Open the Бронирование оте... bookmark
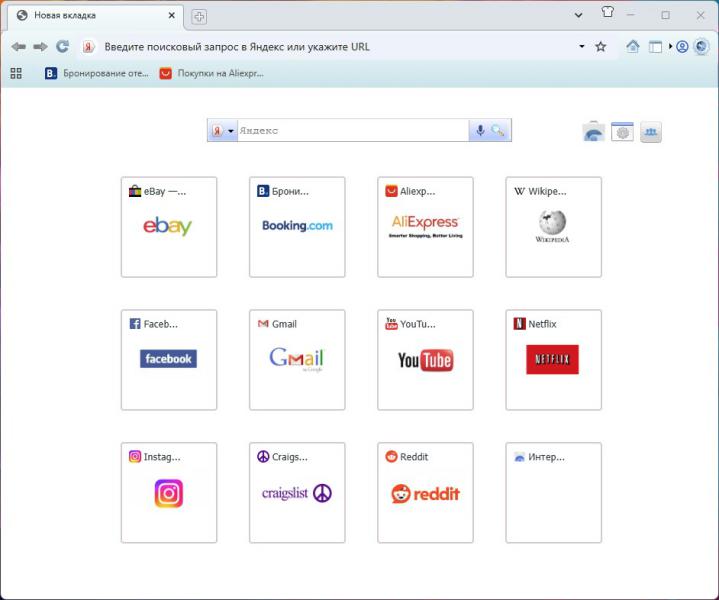This screenshot has height=600, width=719. [x=96, y=73]
